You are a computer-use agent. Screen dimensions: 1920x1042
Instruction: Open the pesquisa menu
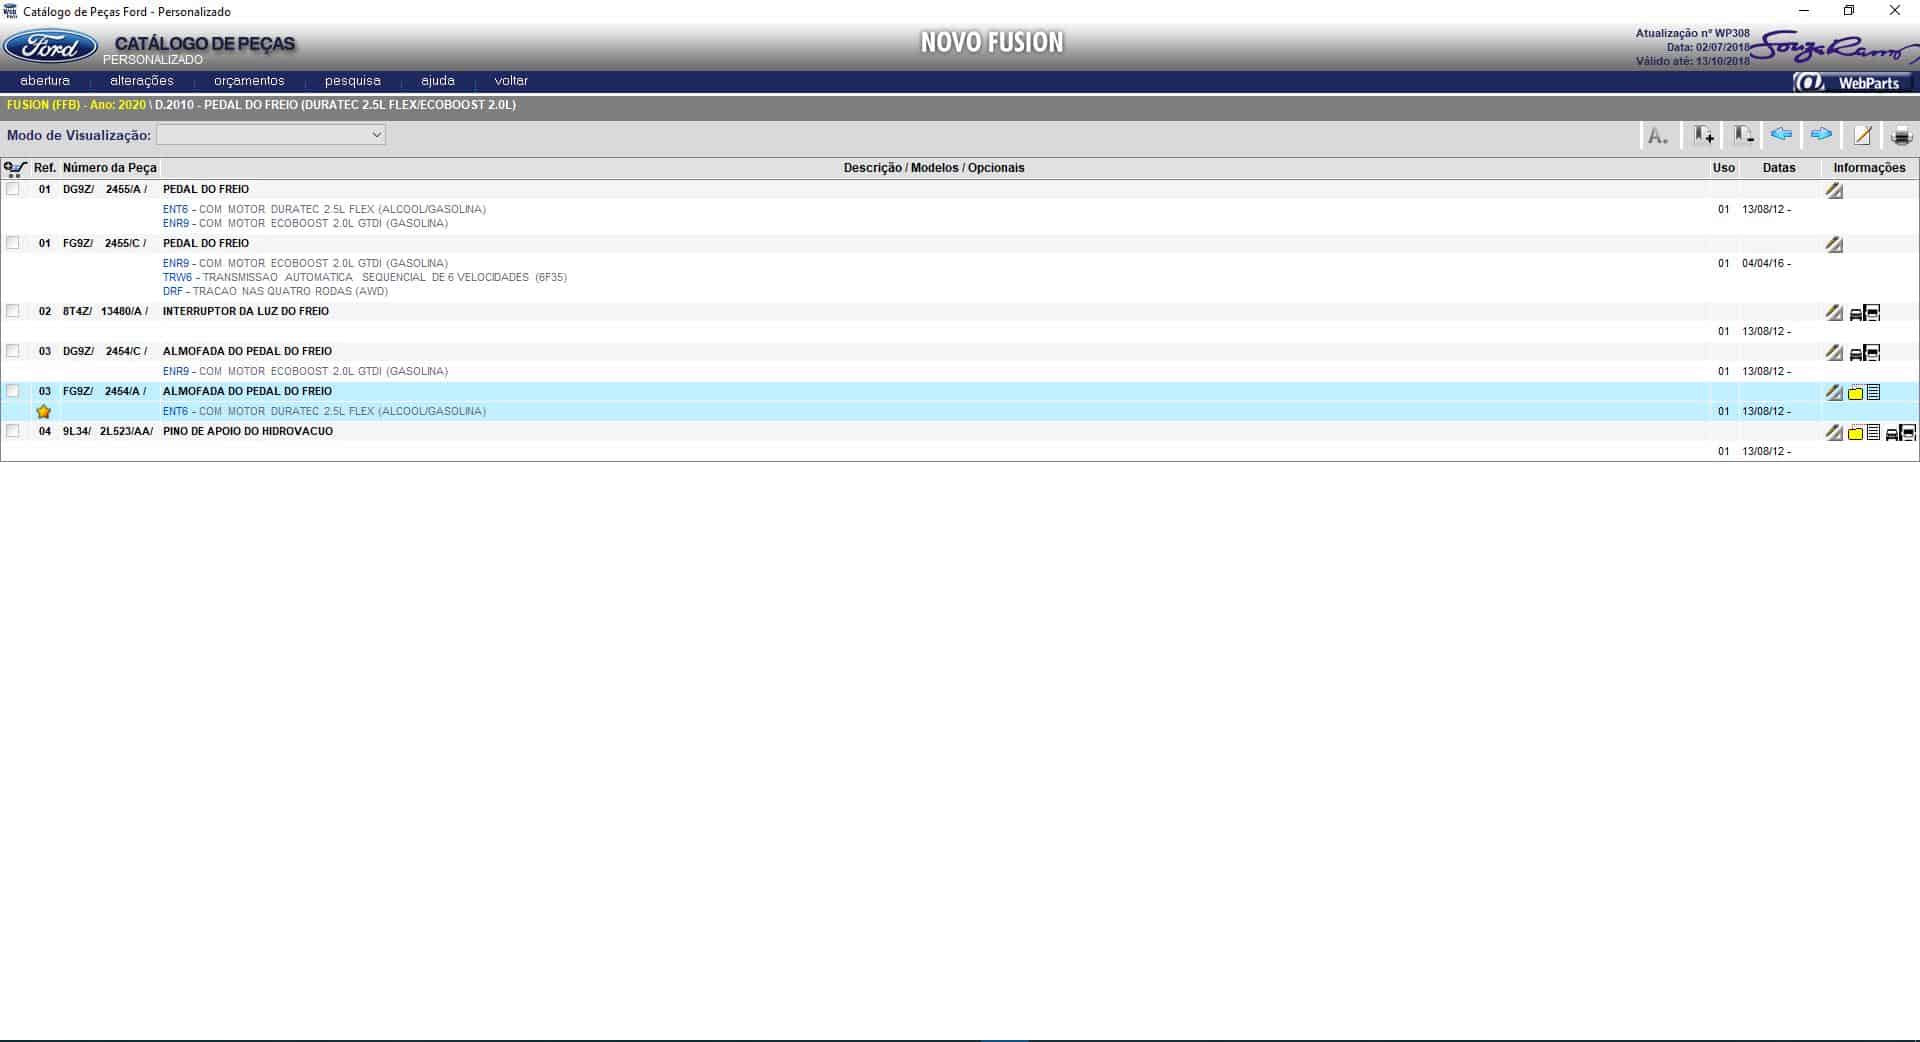353,81
